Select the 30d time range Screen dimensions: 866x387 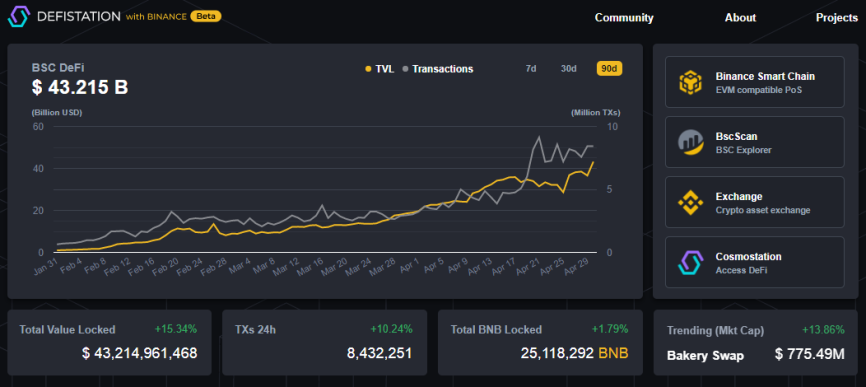coord(569,69)
